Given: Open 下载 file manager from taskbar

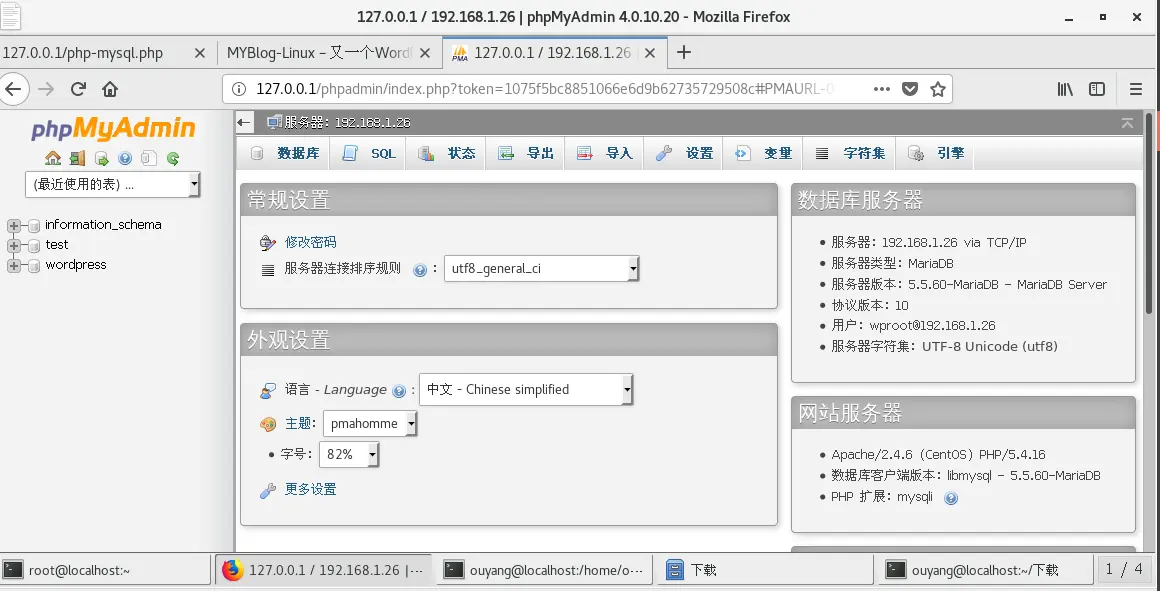Looking at the screenshot, I should [766, 570].
